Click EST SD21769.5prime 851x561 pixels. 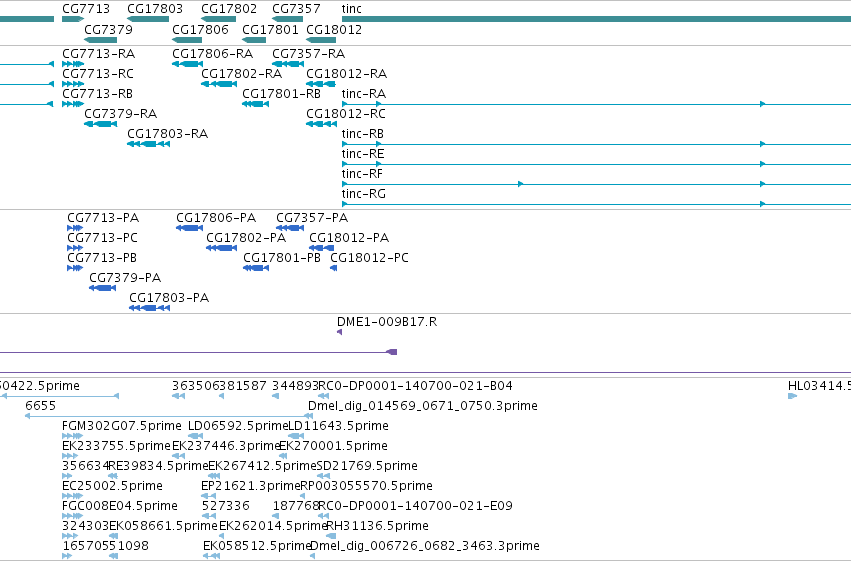click(x=323, y=476)
